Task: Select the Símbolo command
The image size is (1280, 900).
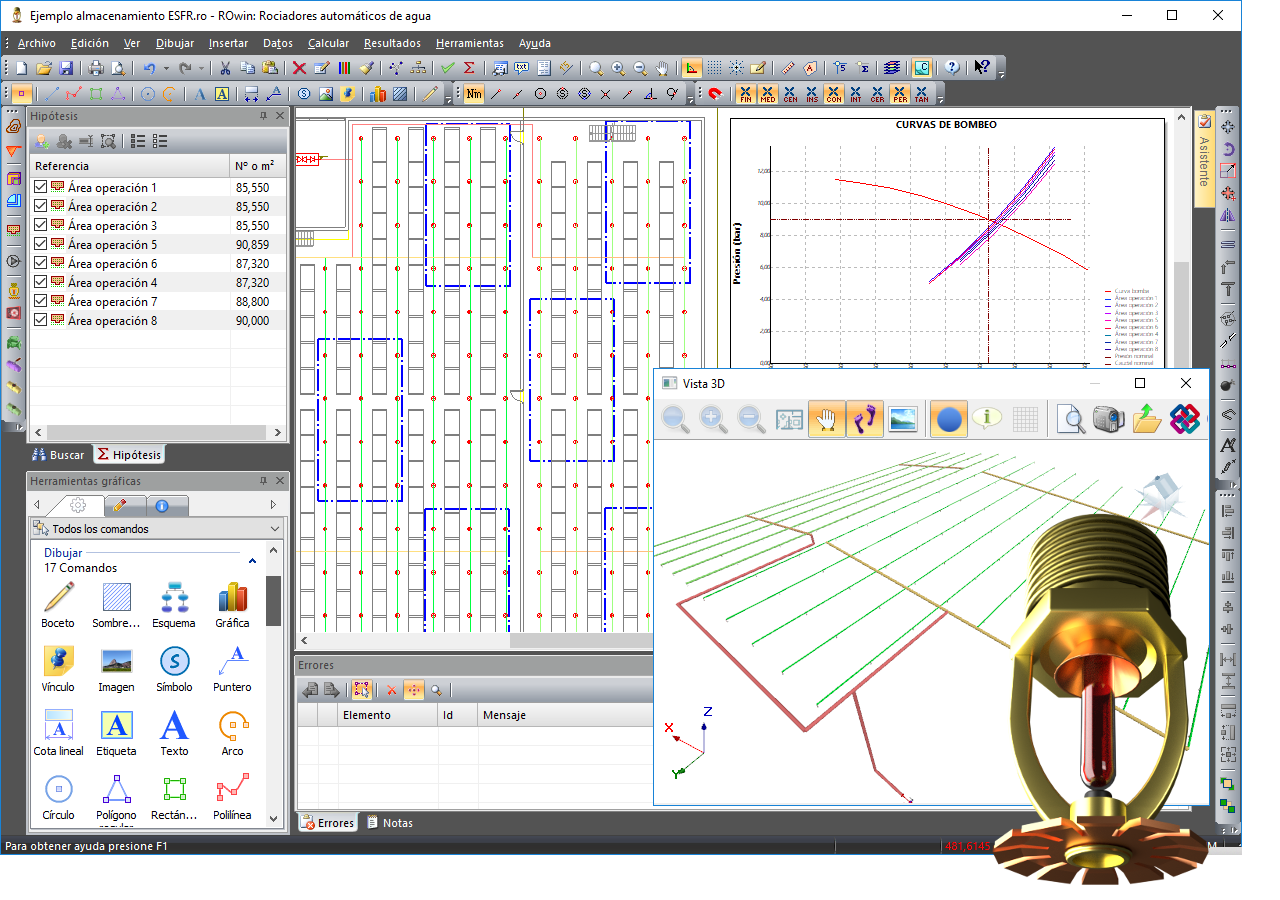Action: (x=174, y=669)
